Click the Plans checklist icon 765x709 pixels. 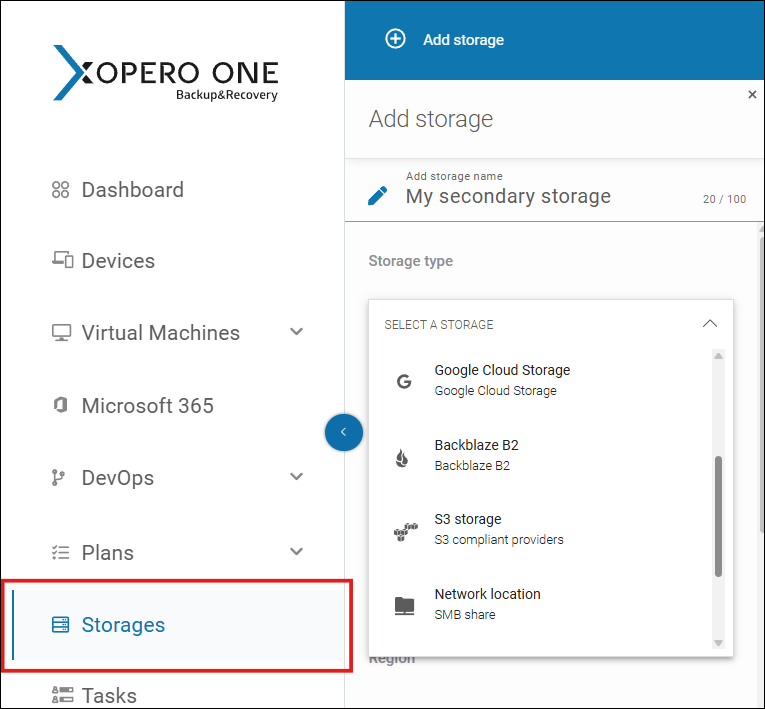(60, 552)
